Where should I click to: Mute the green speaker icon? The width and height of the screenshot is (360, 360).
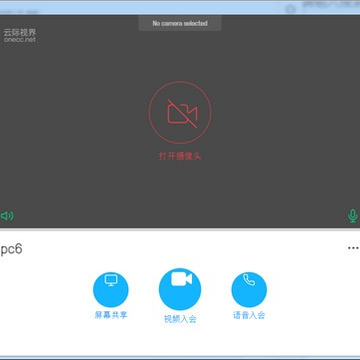click(7, 216)
